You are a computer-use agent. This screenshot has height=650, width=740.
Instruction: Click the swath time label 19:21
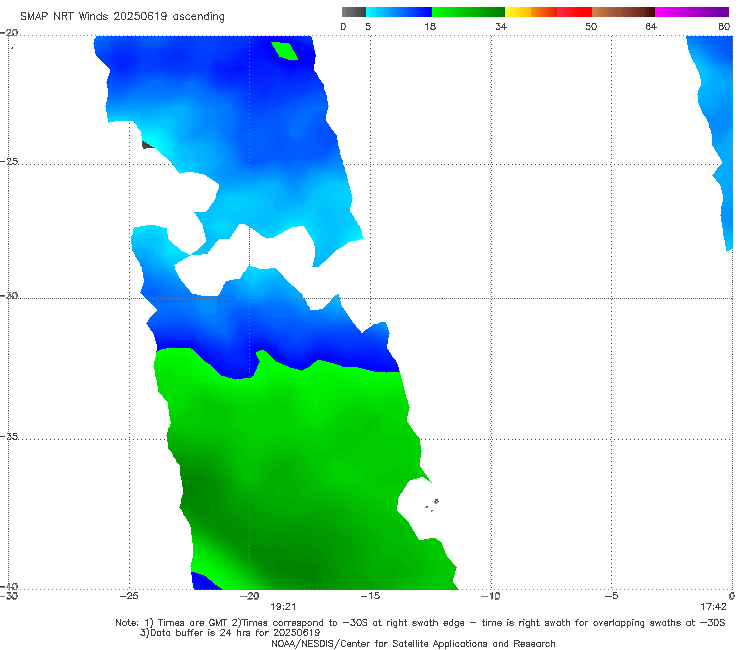point(283,607)
